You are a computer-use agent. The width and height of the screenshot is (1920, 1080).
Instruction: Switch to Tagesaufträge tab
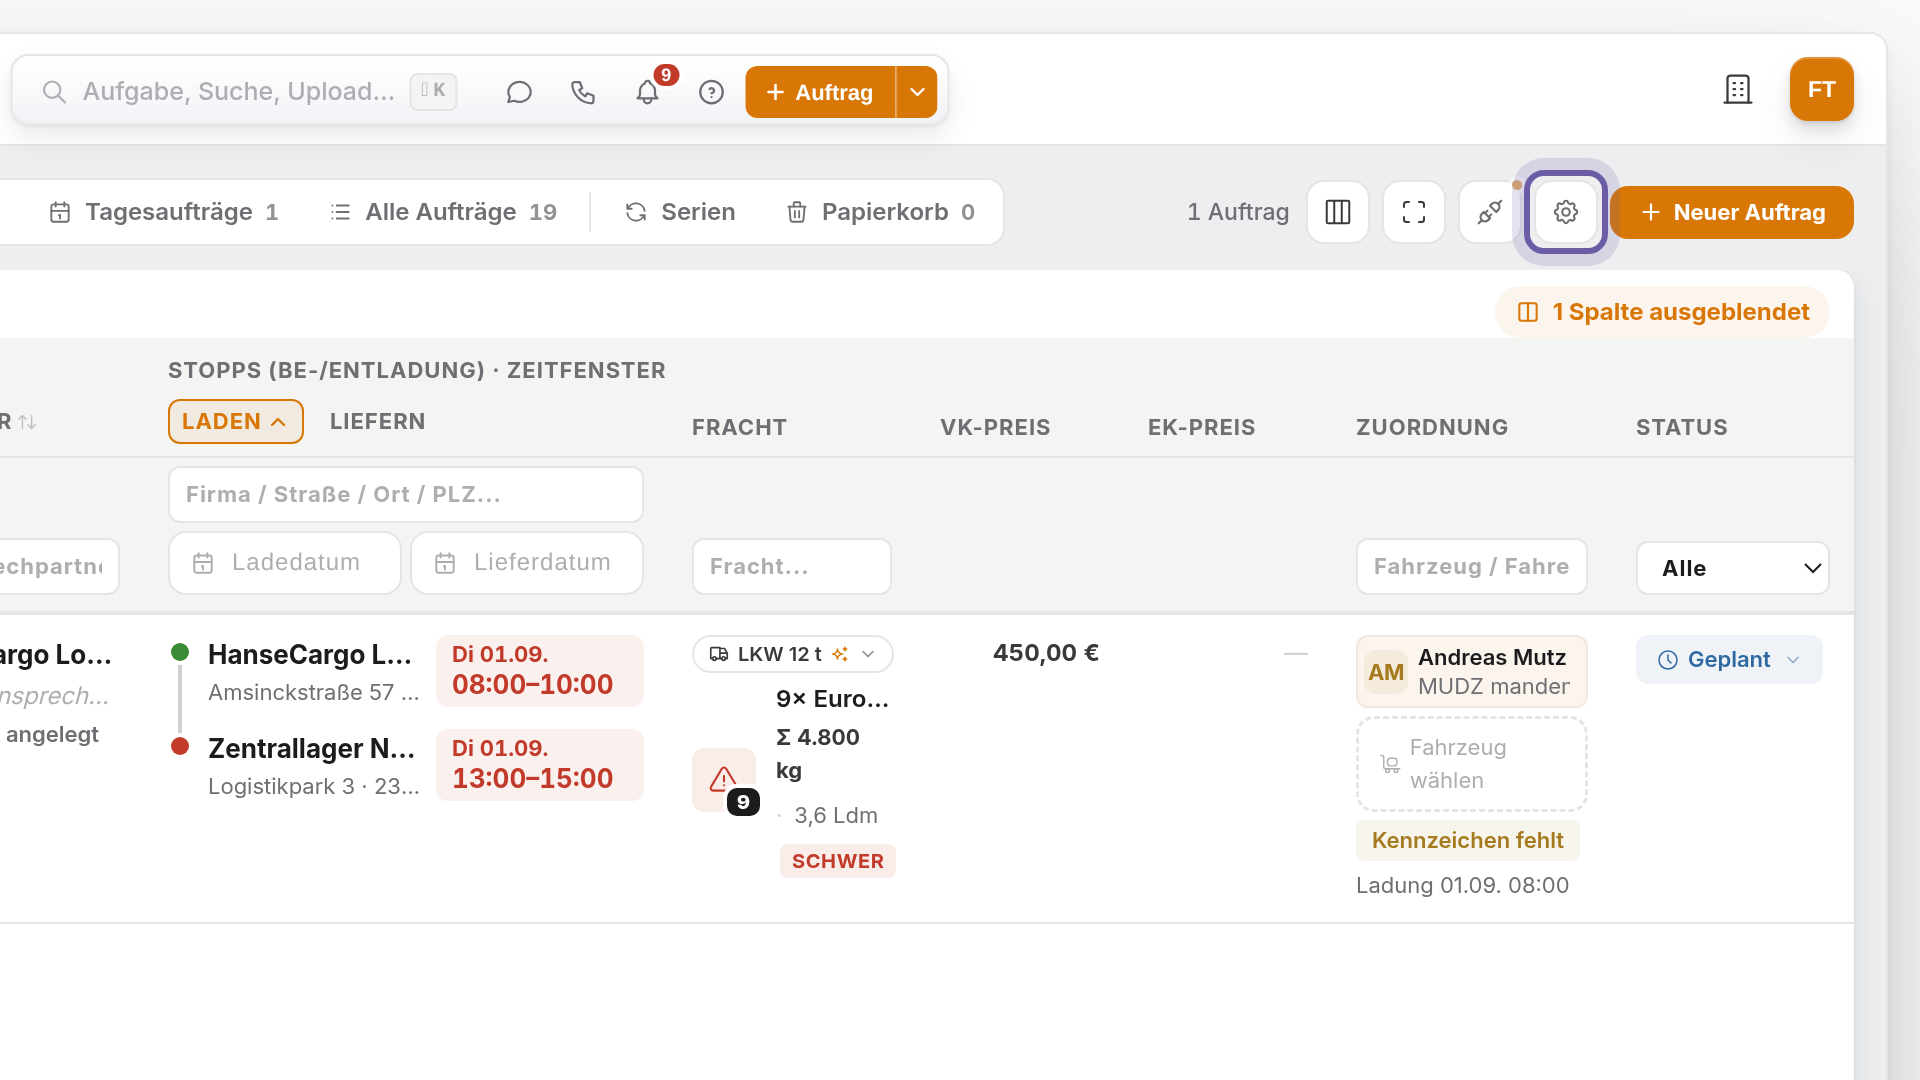[164, 212]
